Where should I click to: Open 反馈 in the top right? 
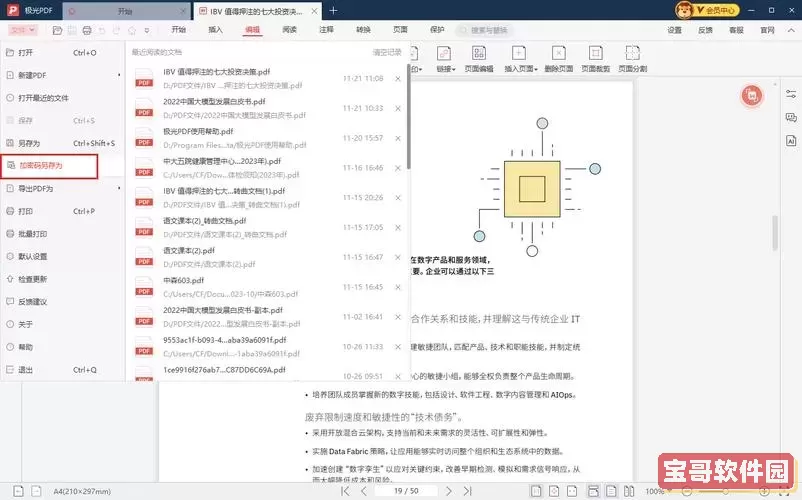(705, 30)
